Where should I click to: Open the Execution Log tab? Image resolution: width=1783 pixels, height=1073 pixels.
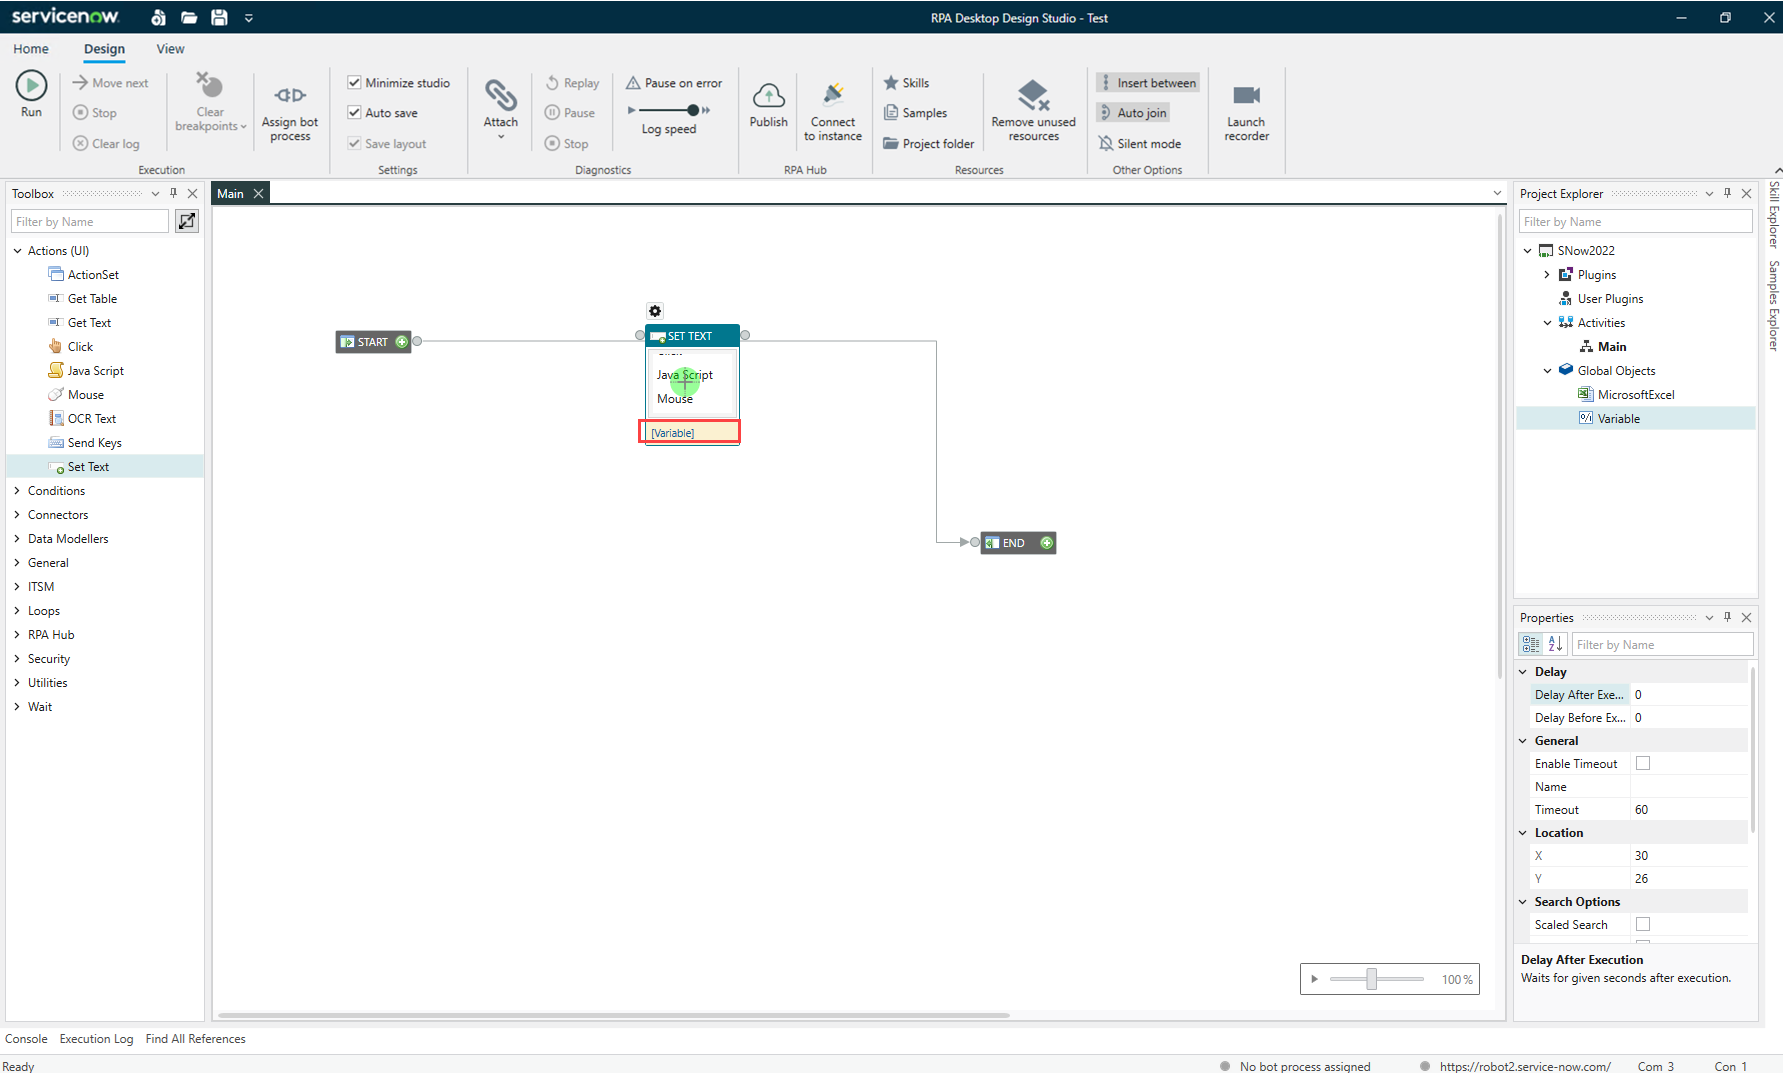coord(96,1039)
